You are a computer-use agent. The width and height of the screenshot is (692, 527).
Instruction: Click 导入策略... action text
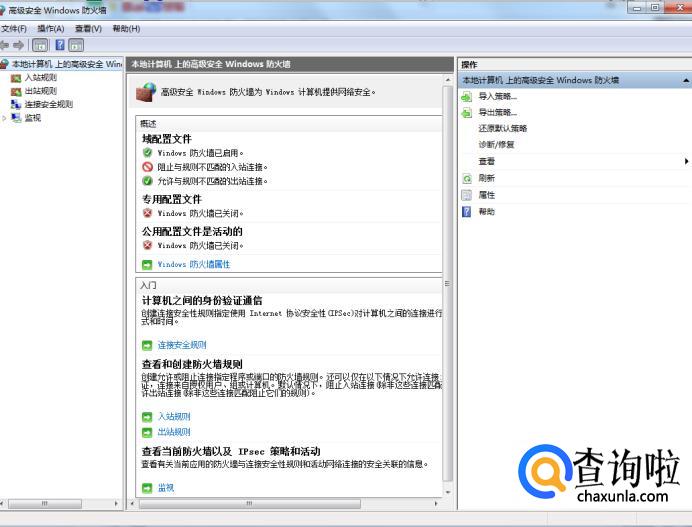tap(497, 96)
